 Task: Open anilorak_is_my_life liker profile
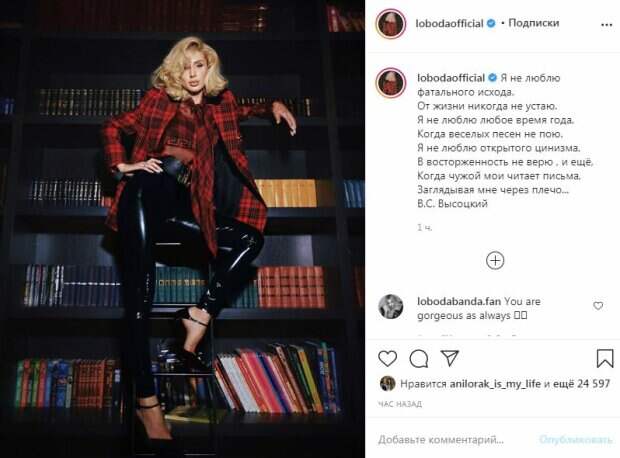tap(495, 384)
